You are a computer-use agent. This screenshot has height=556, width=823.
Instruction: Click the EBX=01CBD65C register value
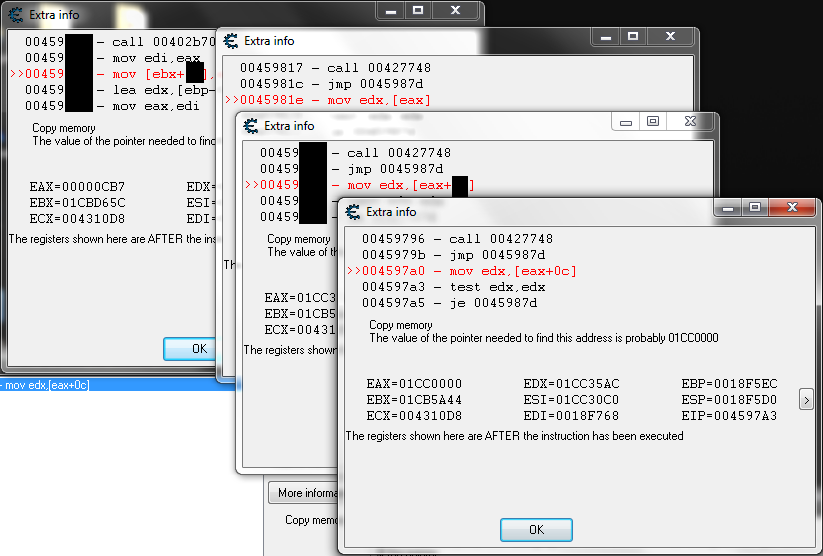click(x=77, y=203)
